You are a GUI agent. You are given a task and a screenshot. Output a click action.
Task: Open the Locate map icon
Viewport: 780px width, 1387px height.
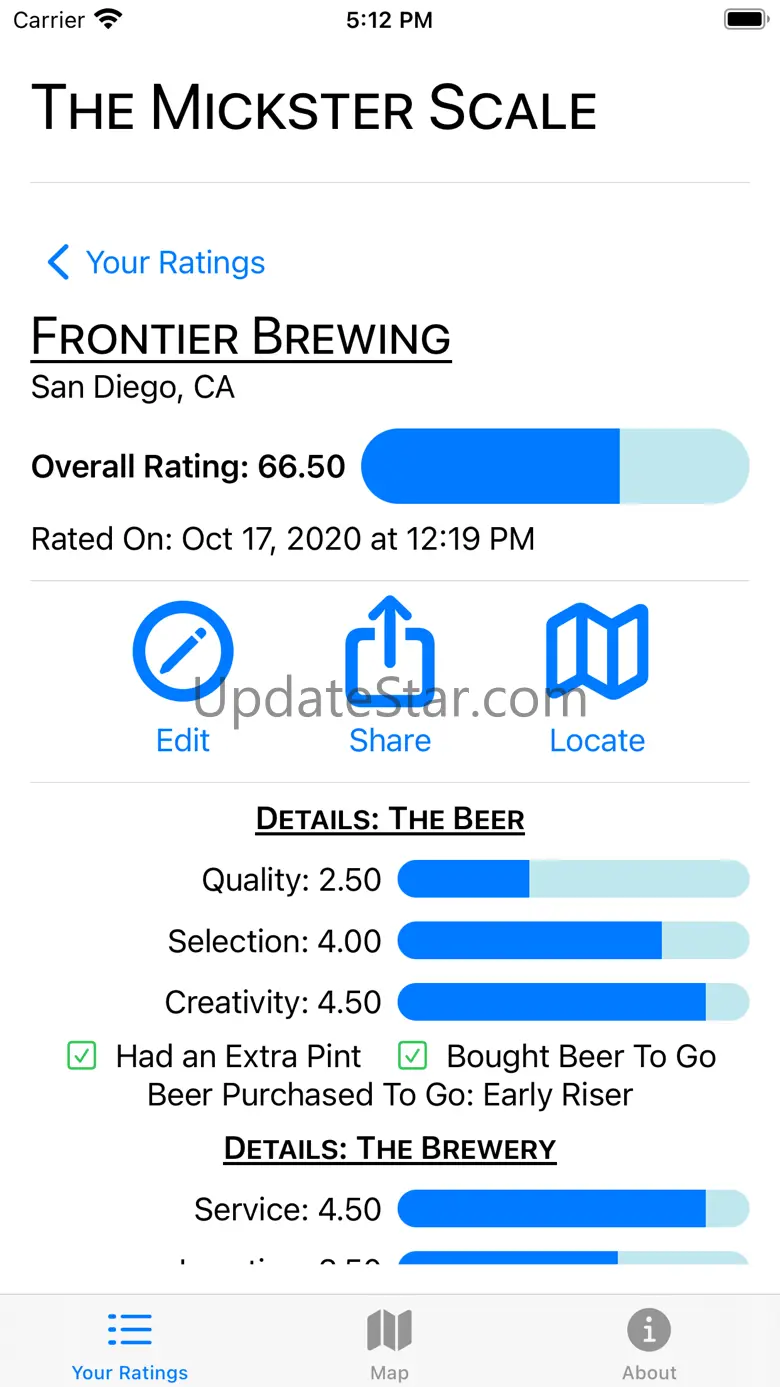coord(597,651)
